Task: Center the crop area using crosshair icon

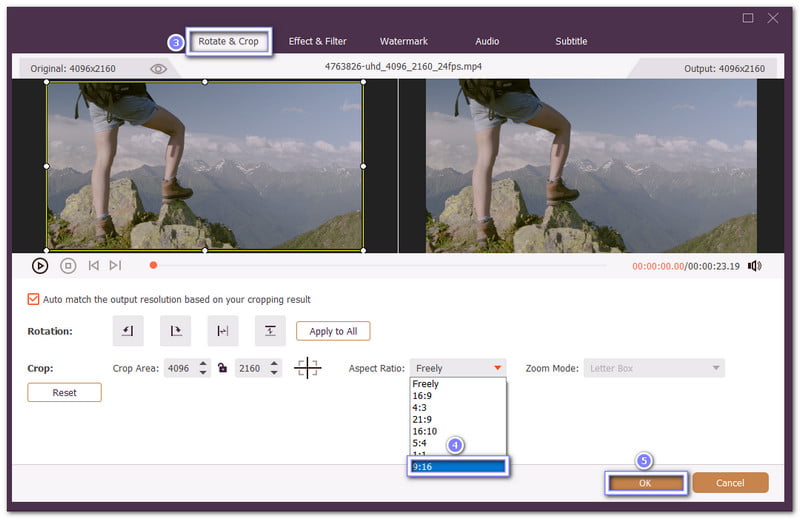Action: pos(308,368)
